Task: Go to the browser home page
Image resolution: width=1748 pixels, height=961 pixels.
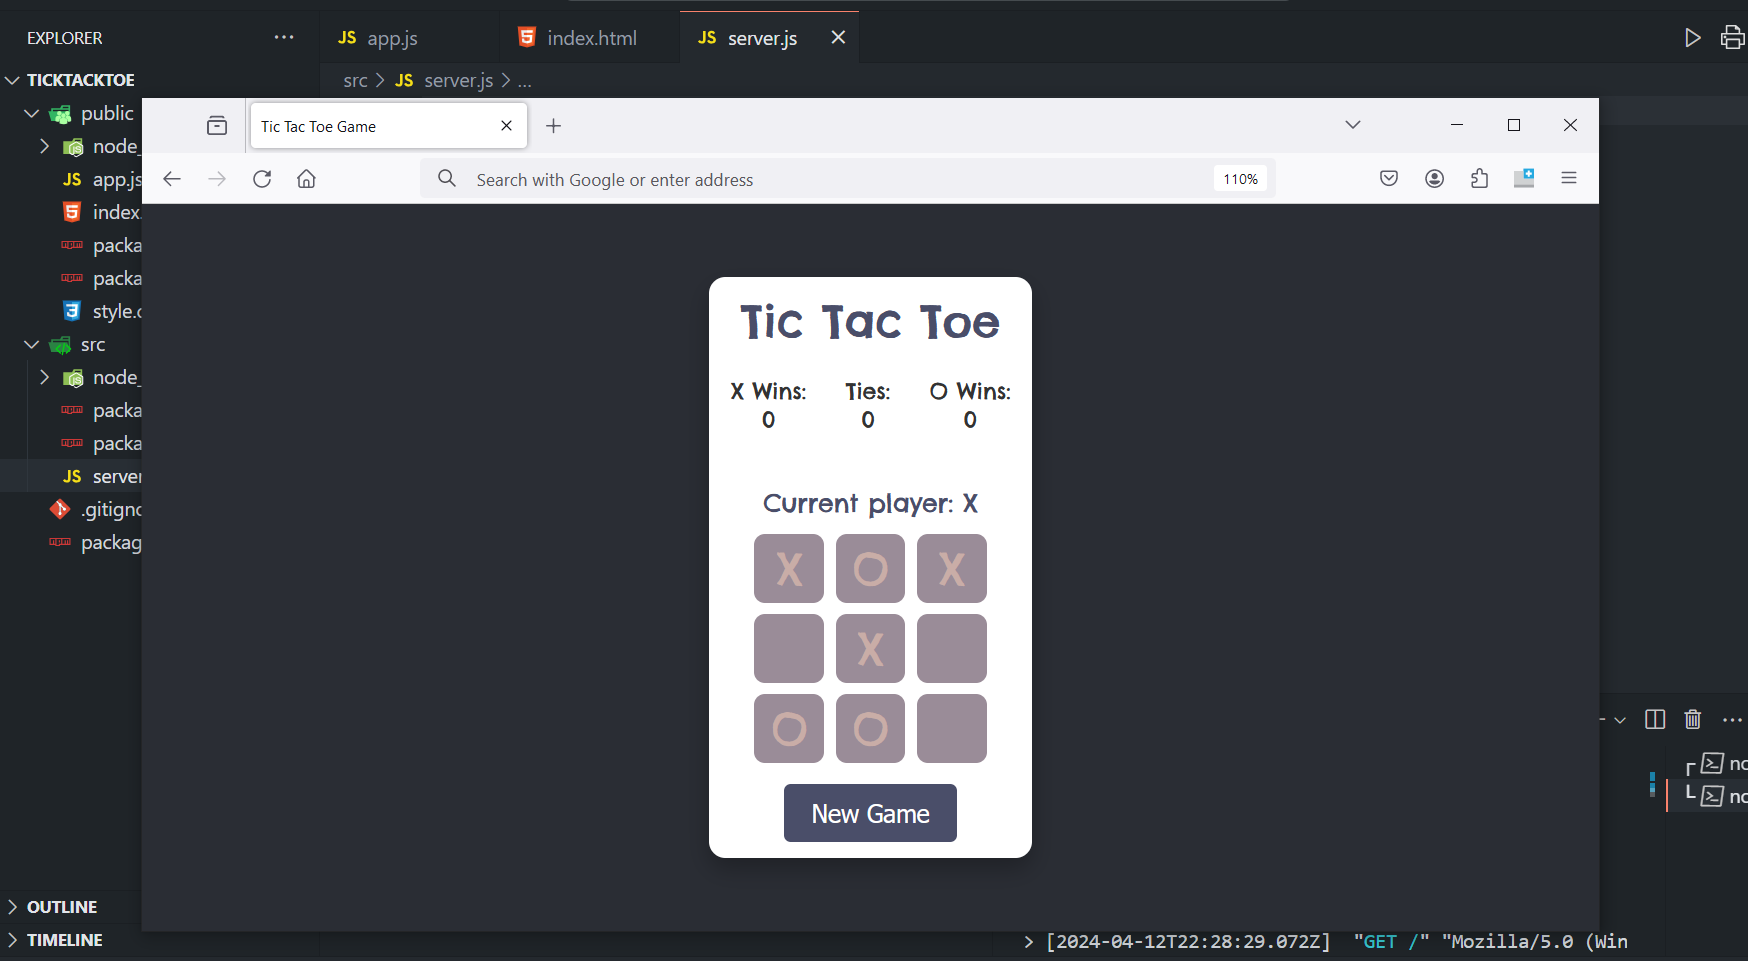Action: click(x=306, y=179)
